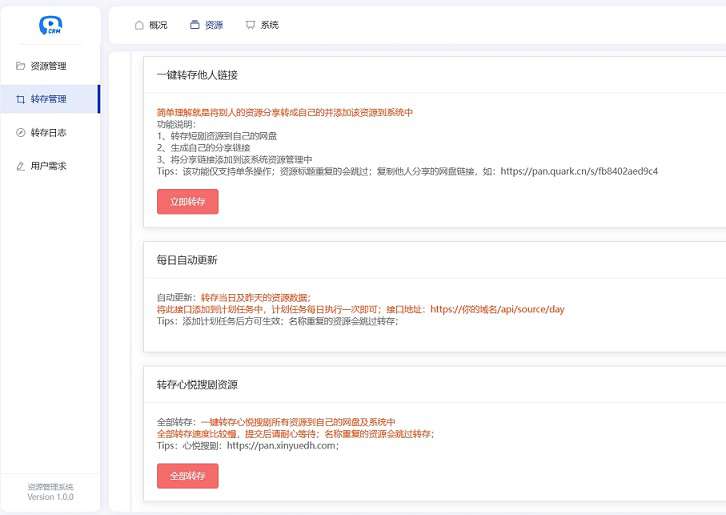Select the 转存管理 sidebar item
Screen dimensions: 726x515
pyautogui.click(x=48, y=99)
